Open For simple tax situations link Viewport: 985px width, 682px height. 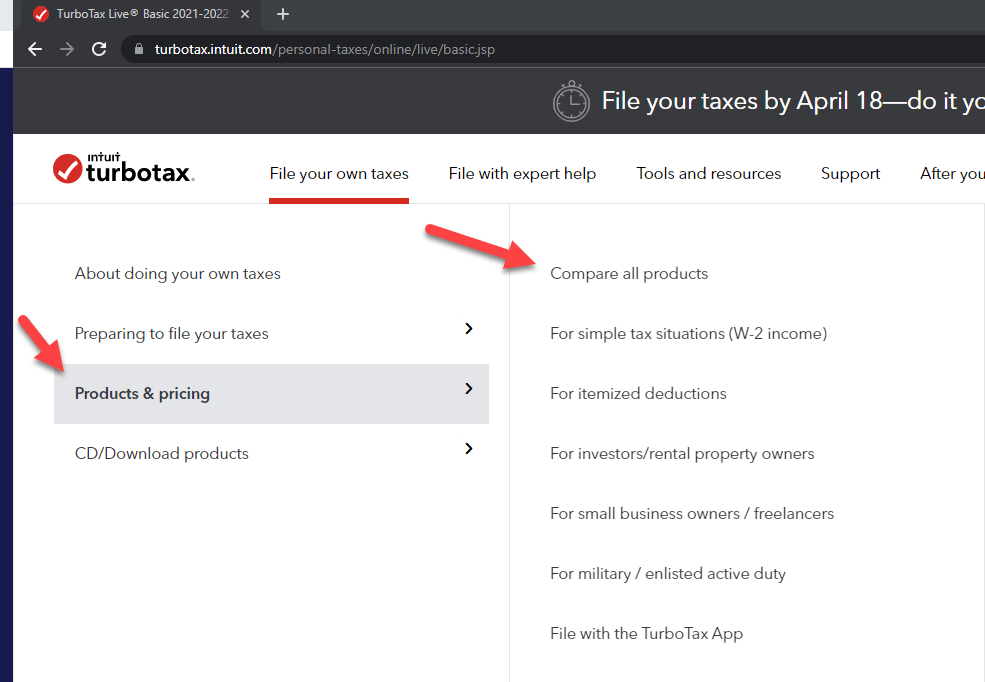click(688, 333)
